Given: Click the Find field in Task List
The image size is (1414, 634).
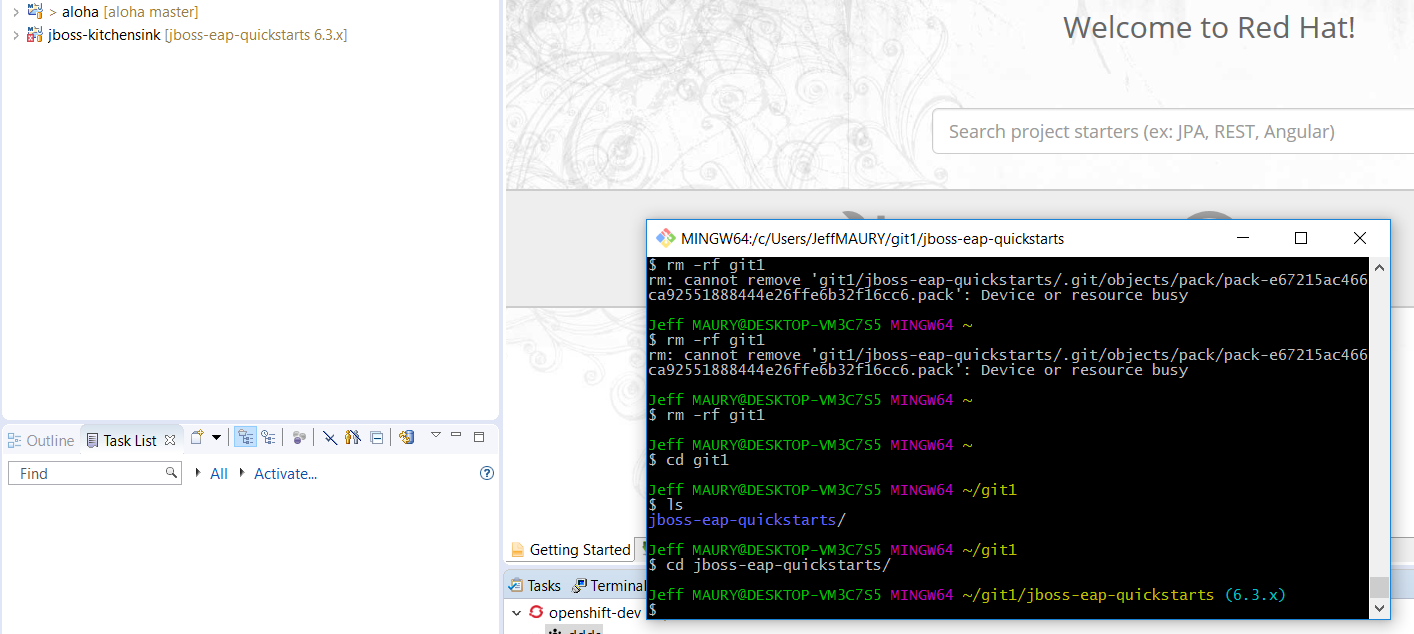Looking at the screenshot, I should 95,473.
